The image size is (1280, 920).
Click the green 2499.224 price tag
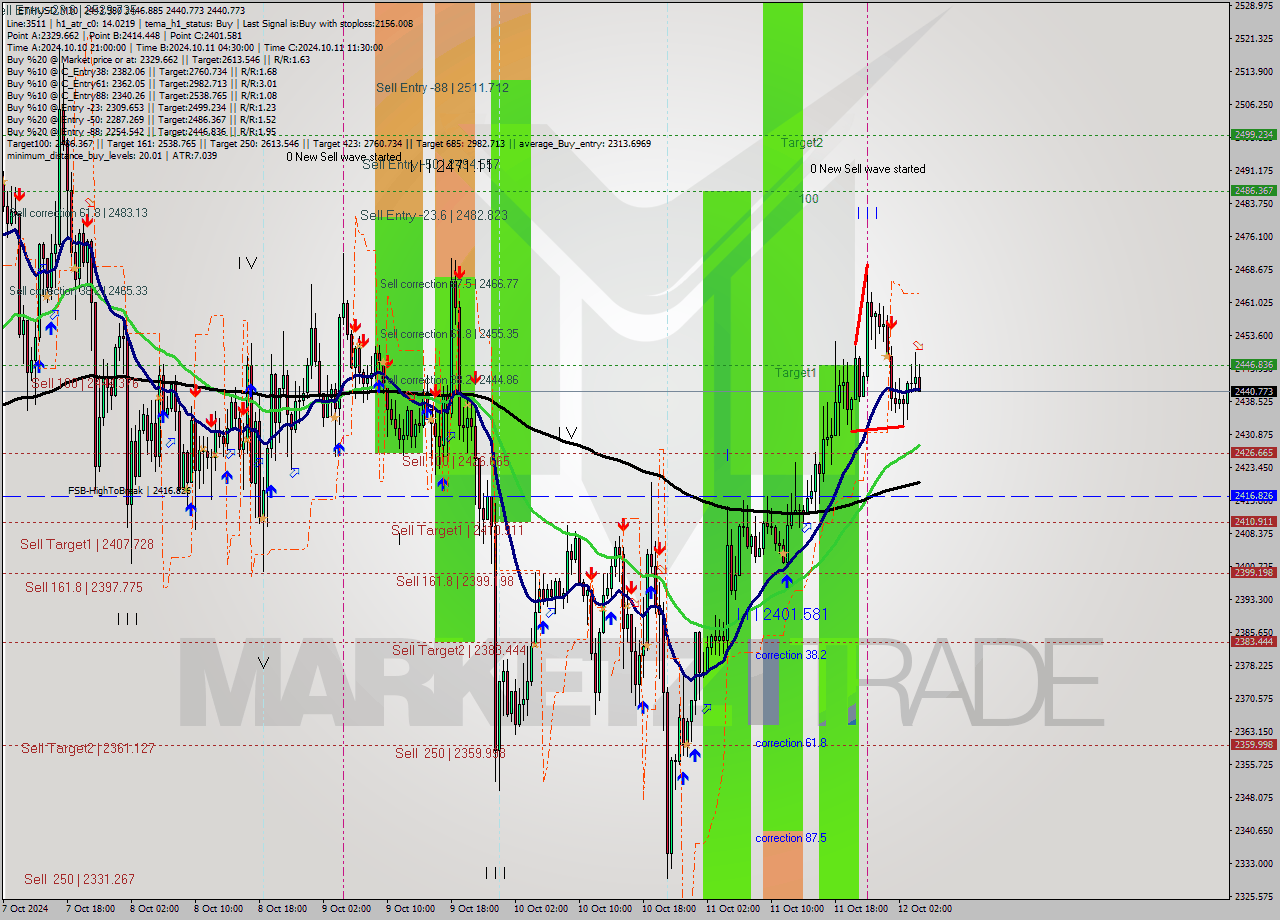point(1254,134)
